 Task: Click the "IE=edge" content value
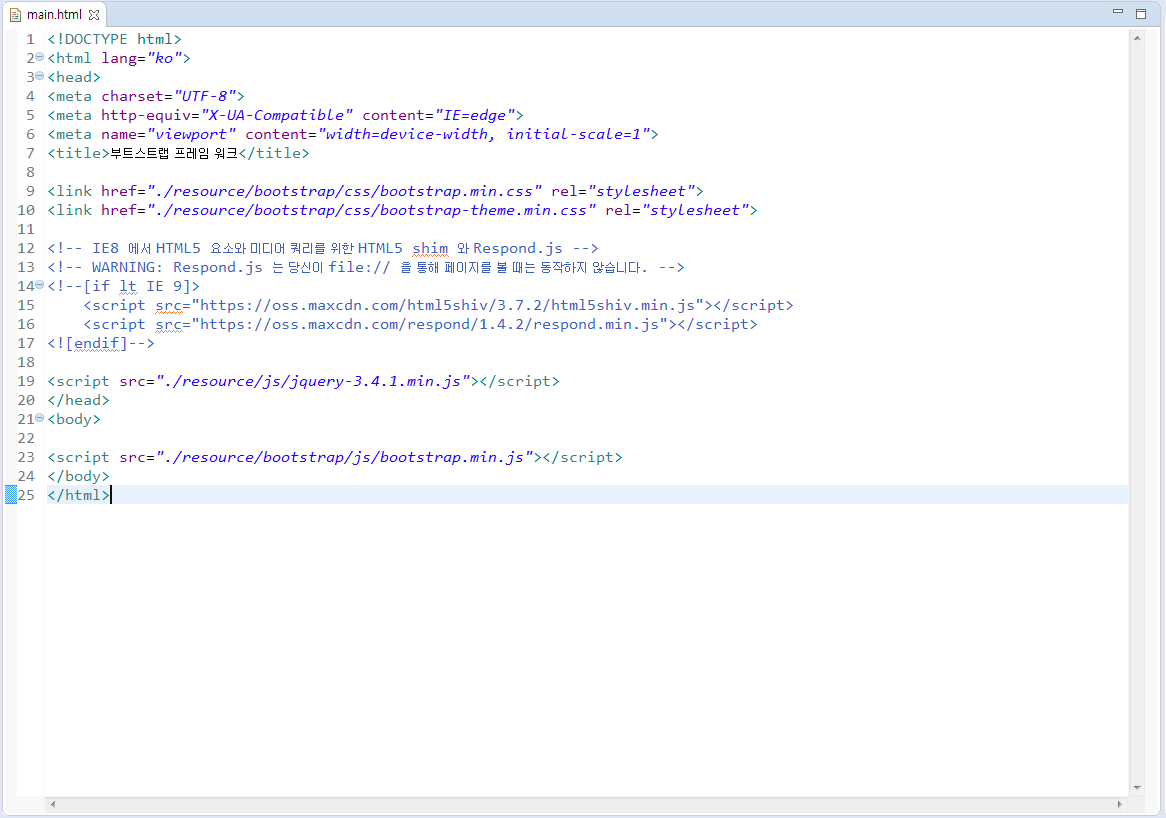point(474,115)
